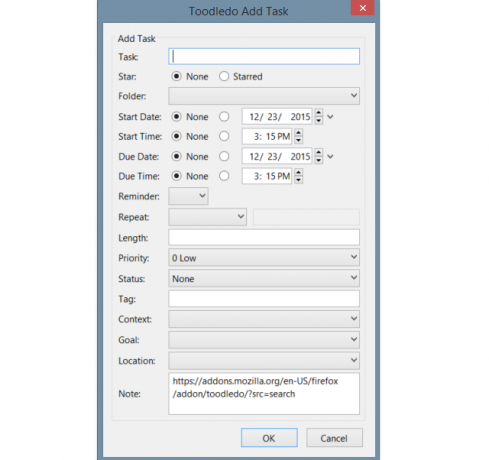Decrease Start Time with down spinner arrow
The height and width of the screenshot is (460, 489).
click(x=299, y=140)
